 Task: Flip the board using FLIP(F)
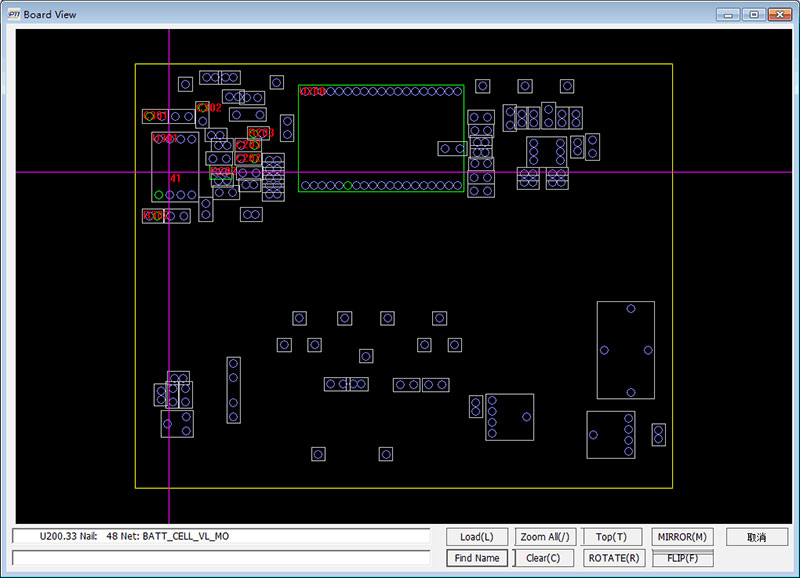(x=682, y=558)
